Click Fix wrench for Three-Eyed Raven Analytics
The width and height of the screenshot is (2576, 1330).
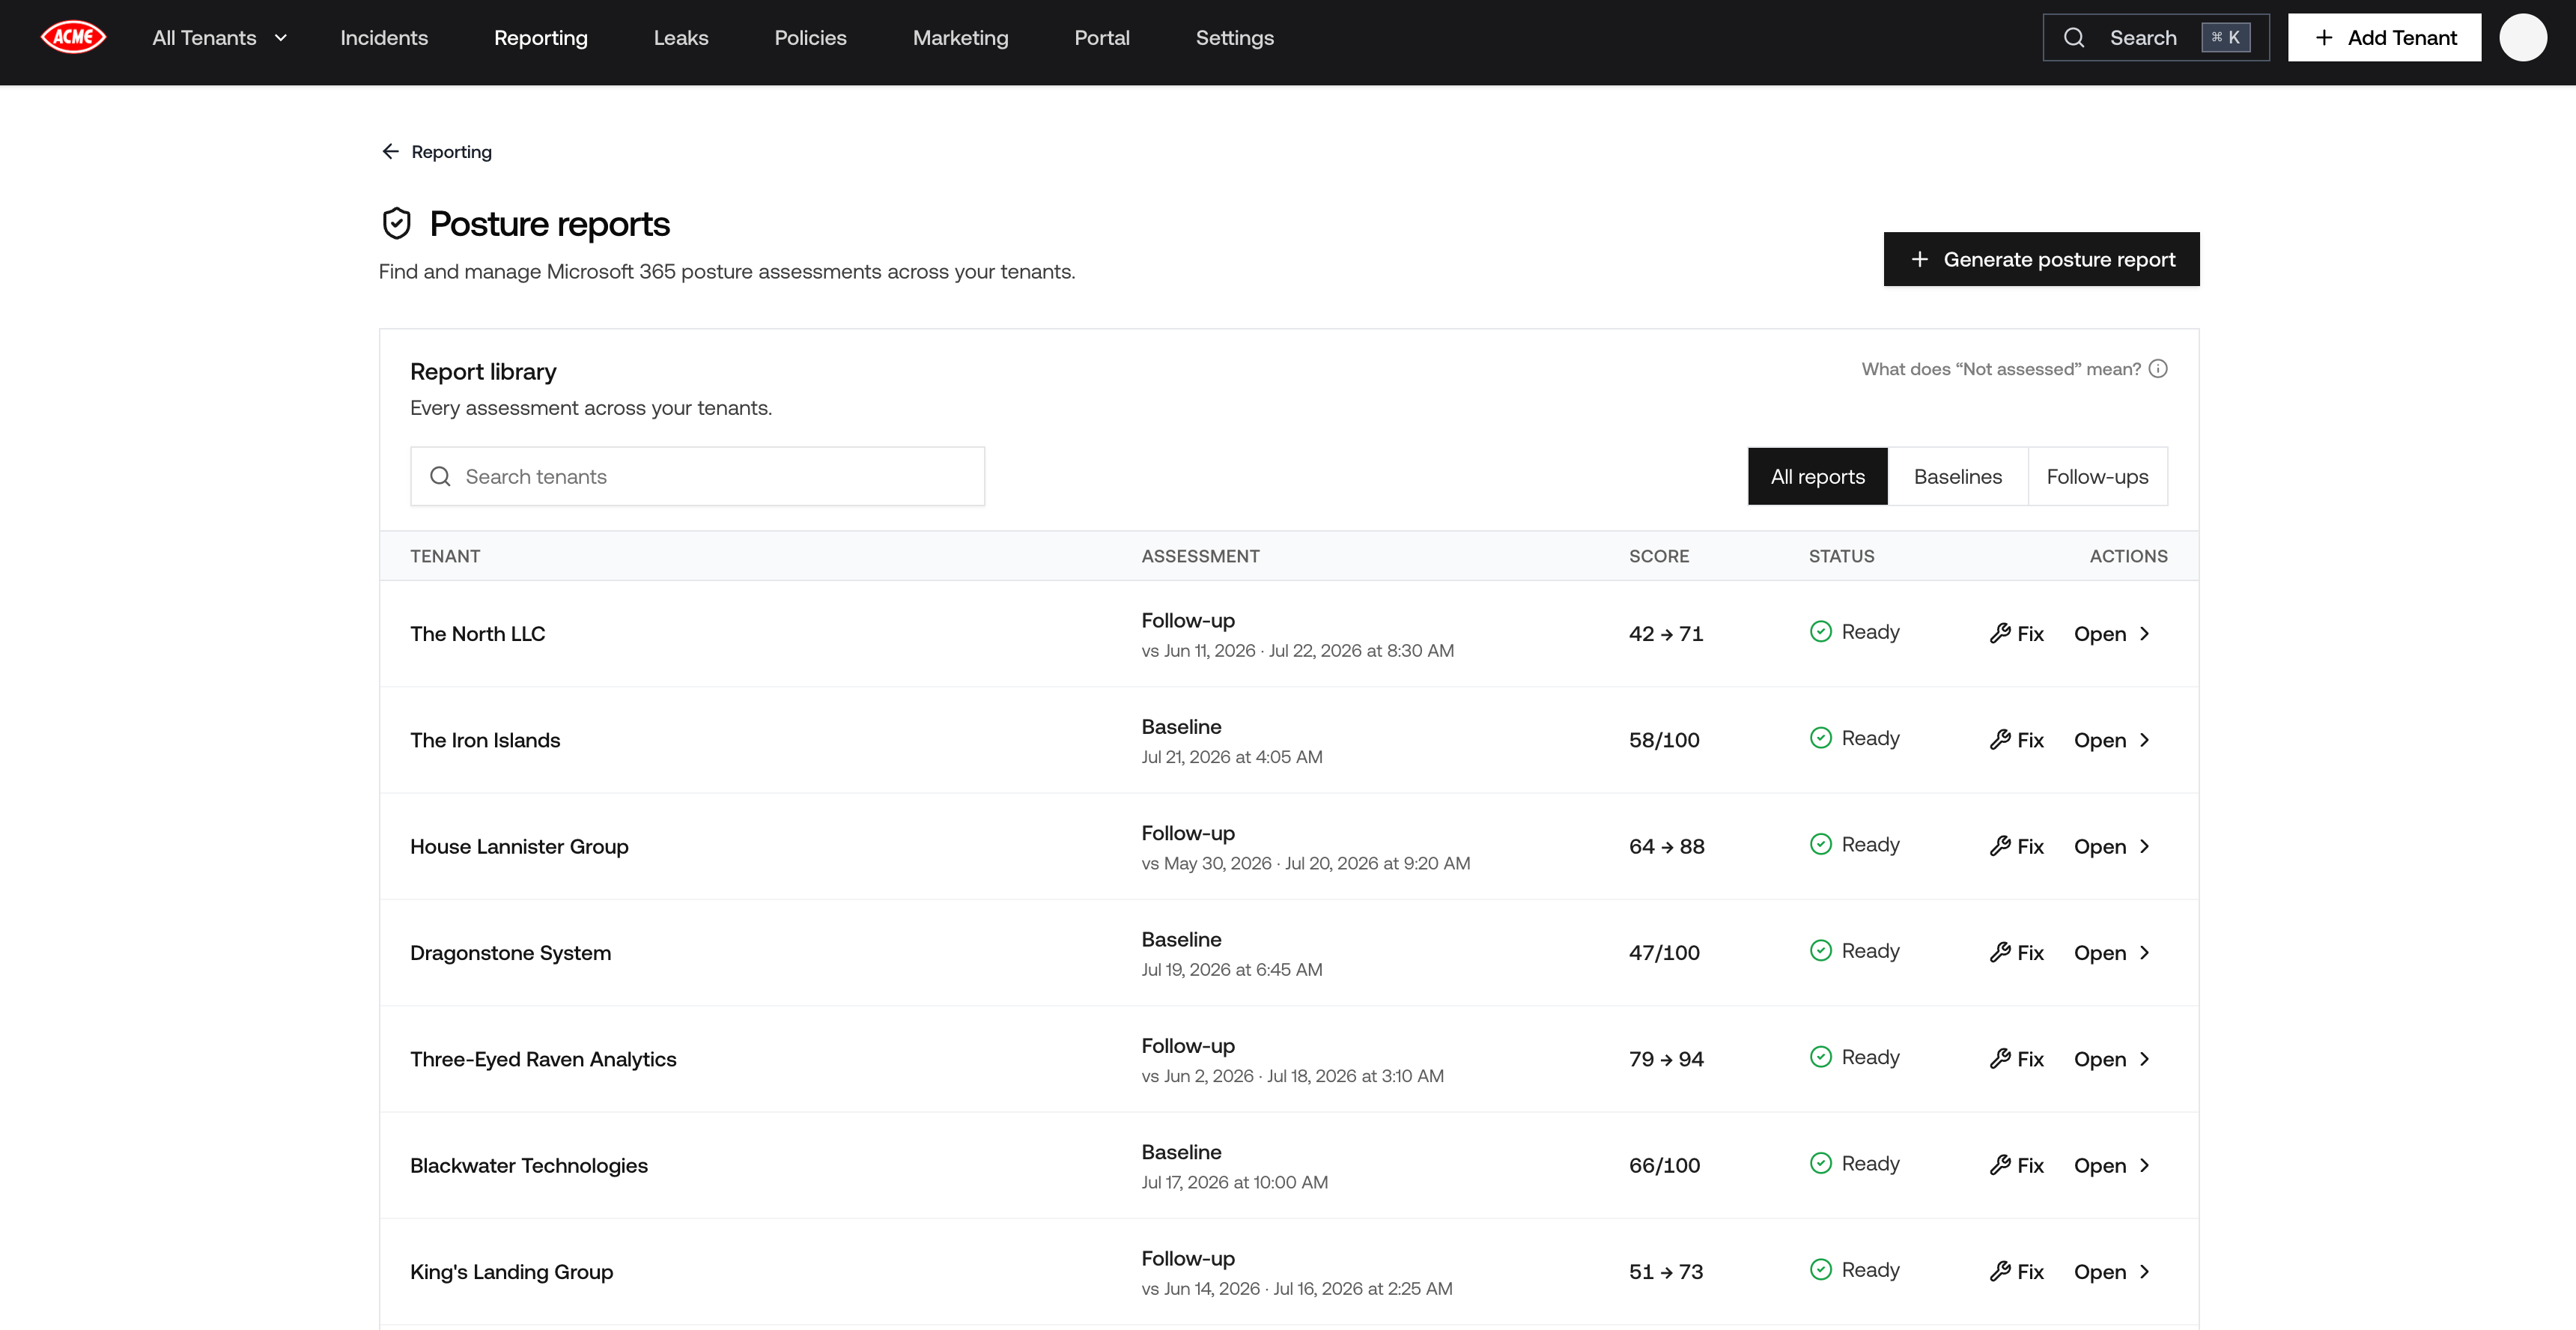tap(2016, 1059)
